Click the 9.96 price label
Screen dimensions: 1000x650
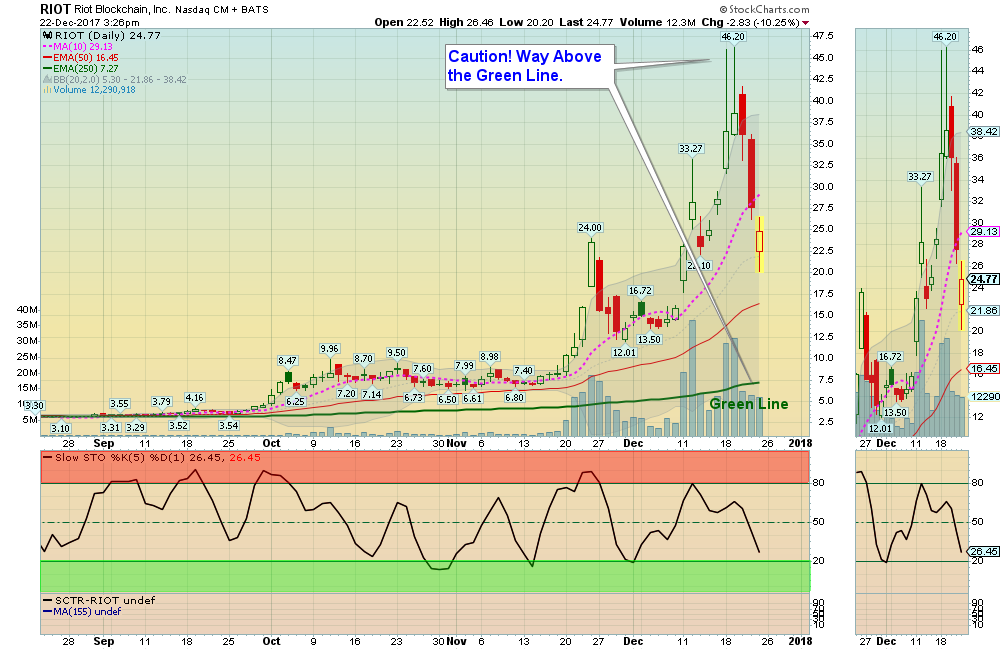click(x=330, y=349)
